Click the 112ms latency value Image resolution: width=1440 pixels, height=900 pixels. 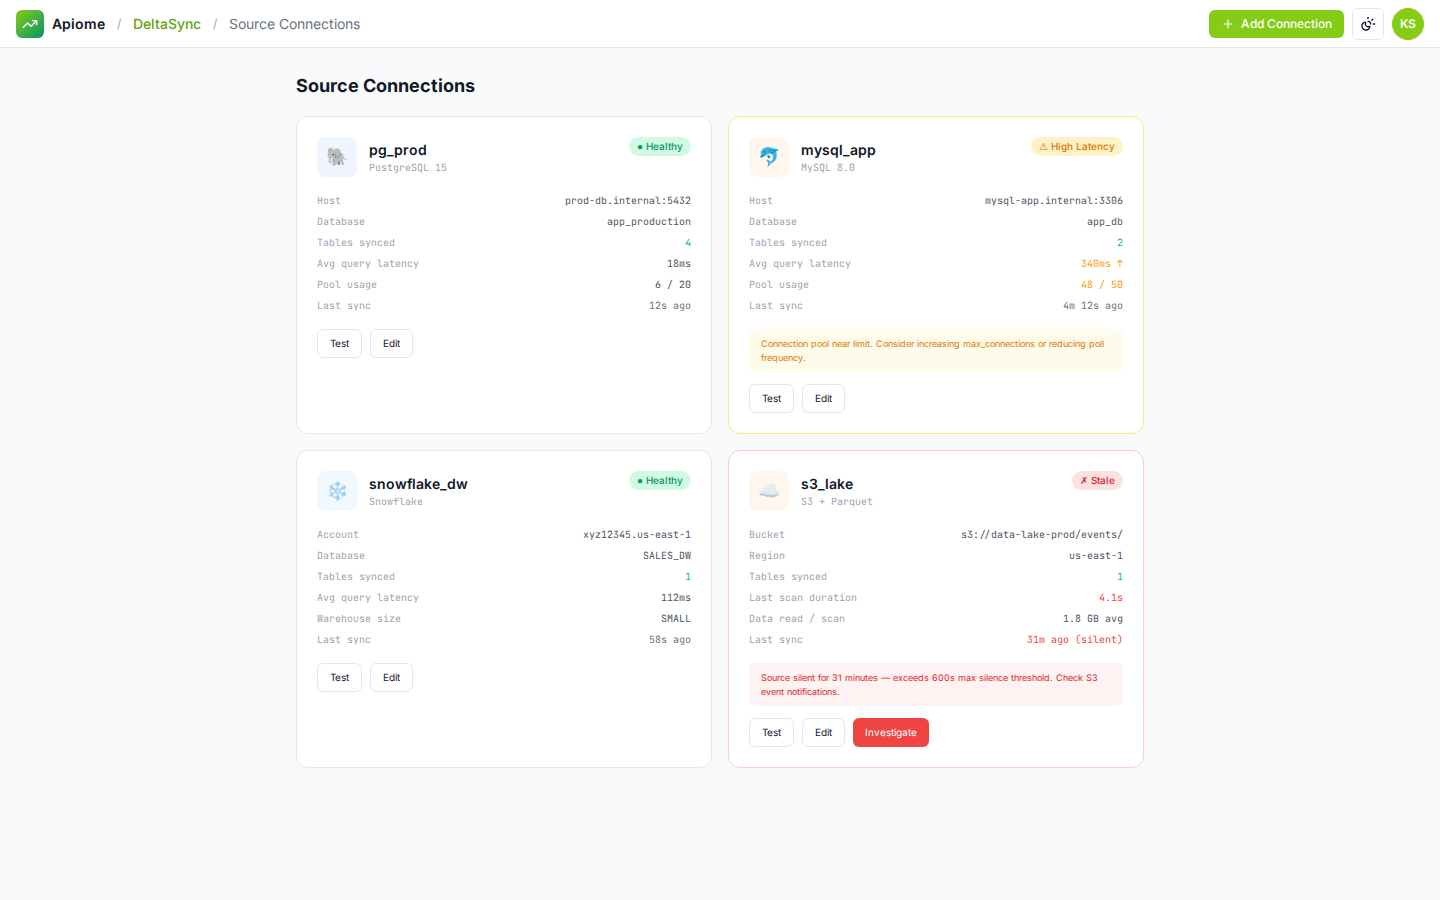pyautogui.click(x=676, y=598)
